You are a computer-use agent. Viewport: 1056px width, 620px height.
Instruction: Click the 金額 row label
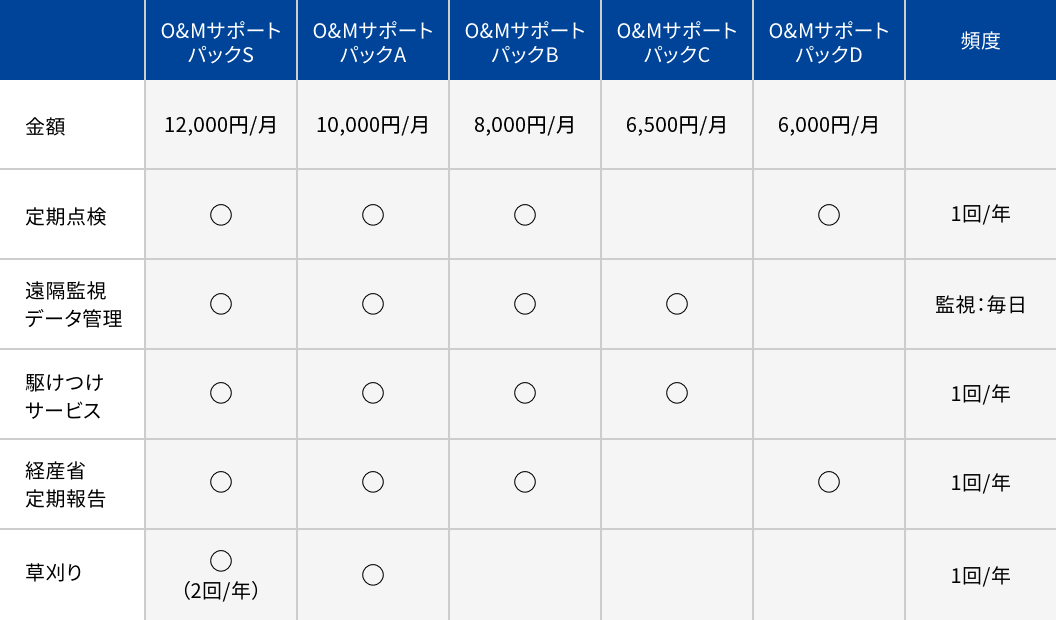[45, 127]
